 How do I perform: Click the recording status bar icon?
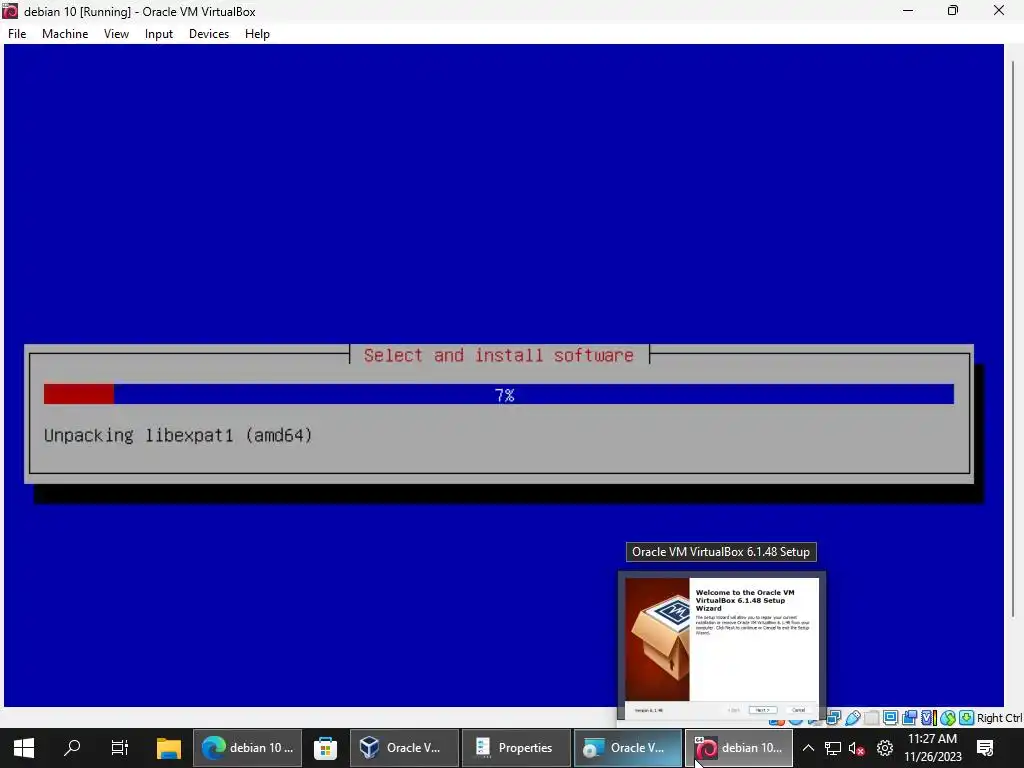tap(909, 718)
